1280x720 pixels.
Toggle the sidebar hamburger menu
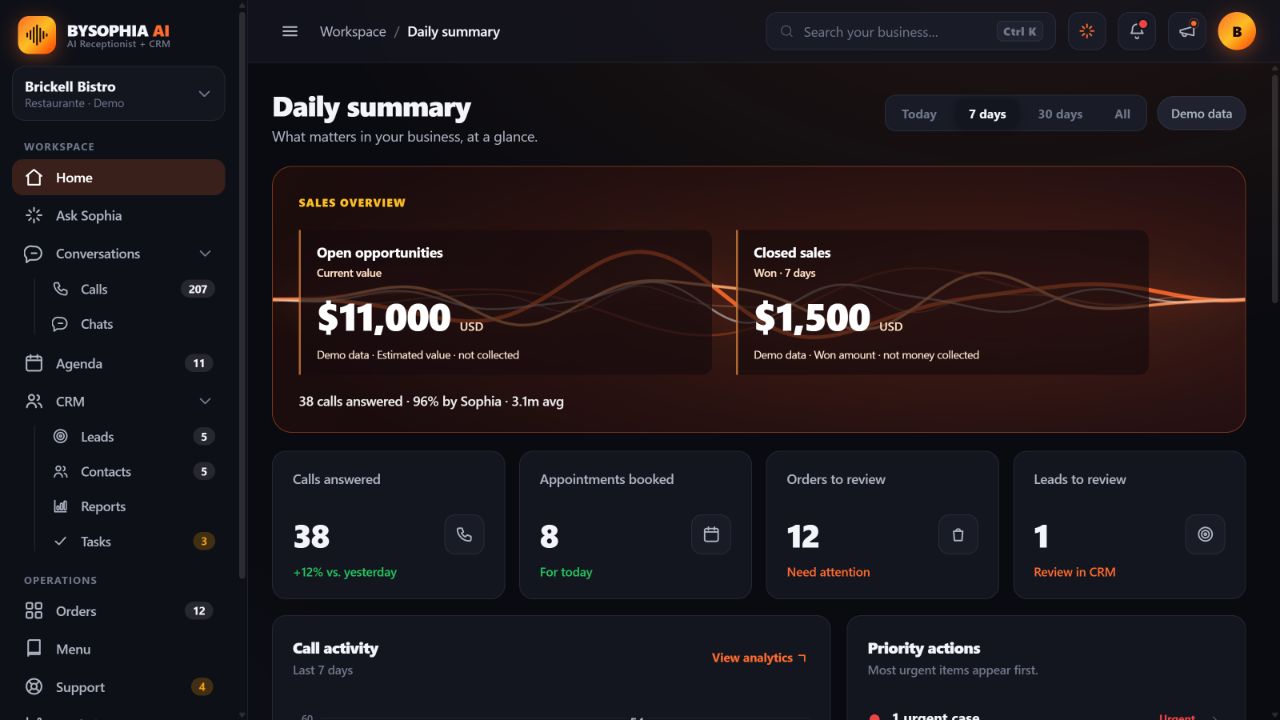pyautogui.click(x=290, y=31)
